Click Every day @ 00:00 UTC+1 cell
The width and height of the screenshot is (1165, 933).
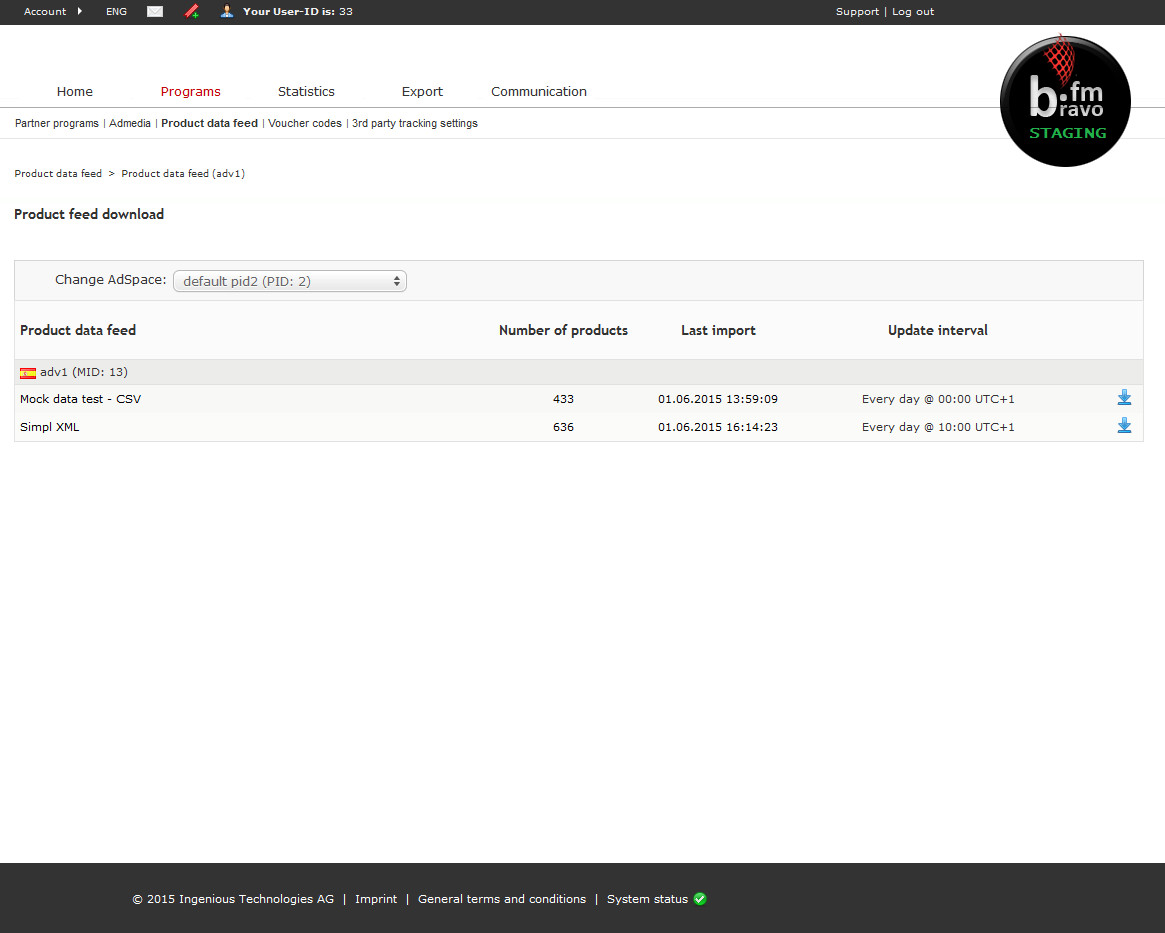click(x=938, y=399)
